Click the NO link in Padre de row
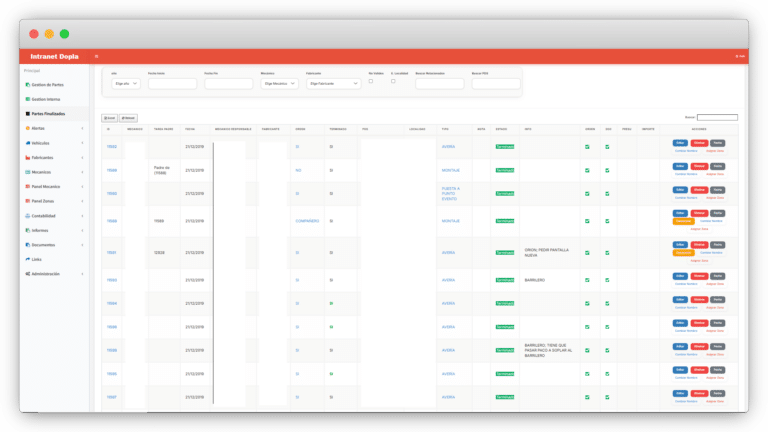This screenshot has width=768, height=432. coord(298,170)
